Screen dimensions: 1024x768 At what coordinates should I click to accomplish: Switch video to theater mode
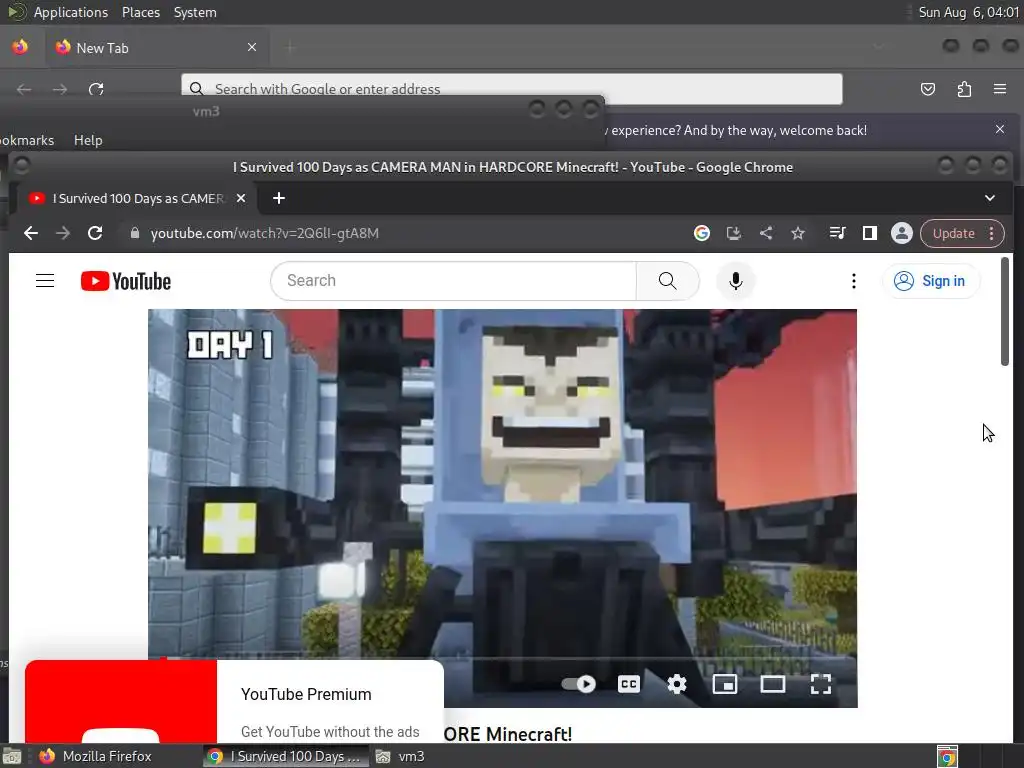[773, 684]
